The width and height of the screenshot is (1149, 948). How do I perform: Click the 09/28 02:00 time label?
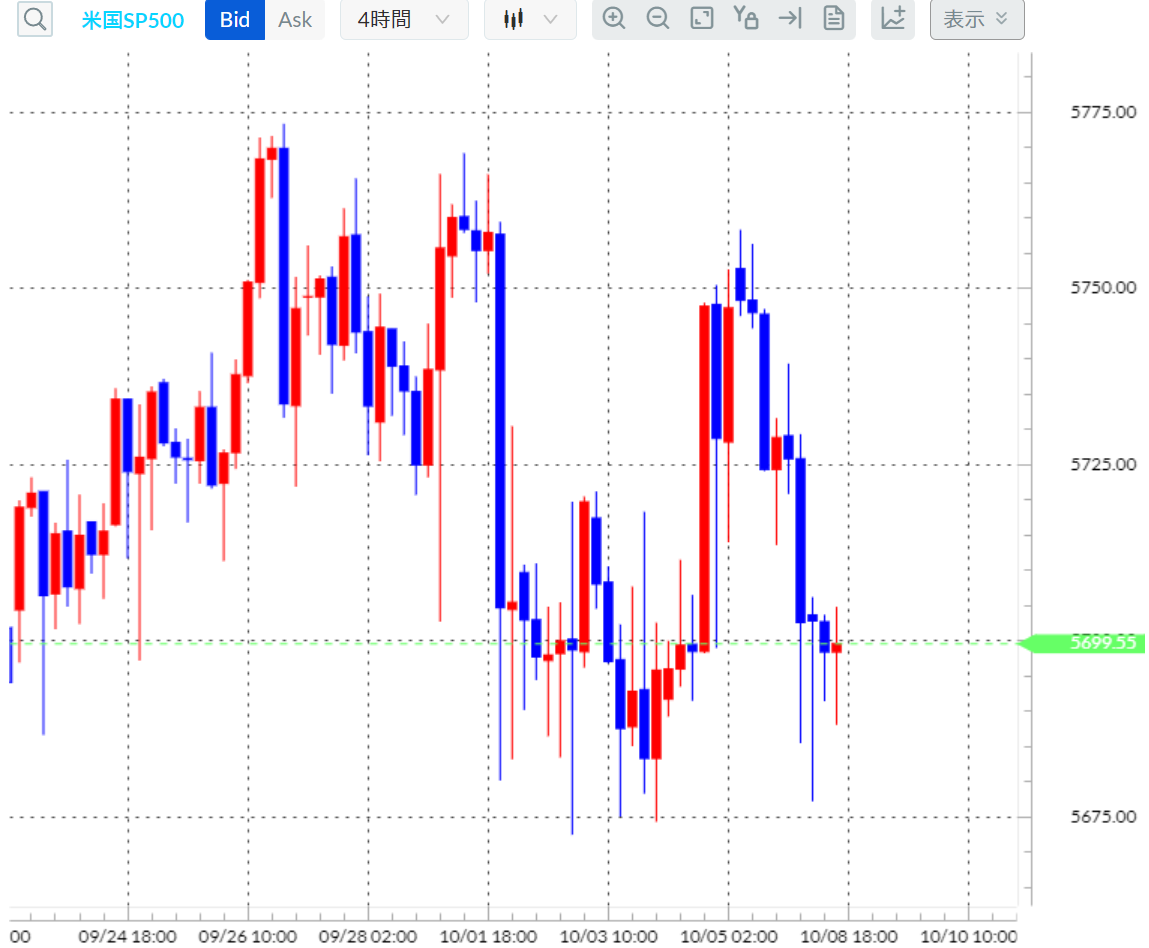[368, 937]
